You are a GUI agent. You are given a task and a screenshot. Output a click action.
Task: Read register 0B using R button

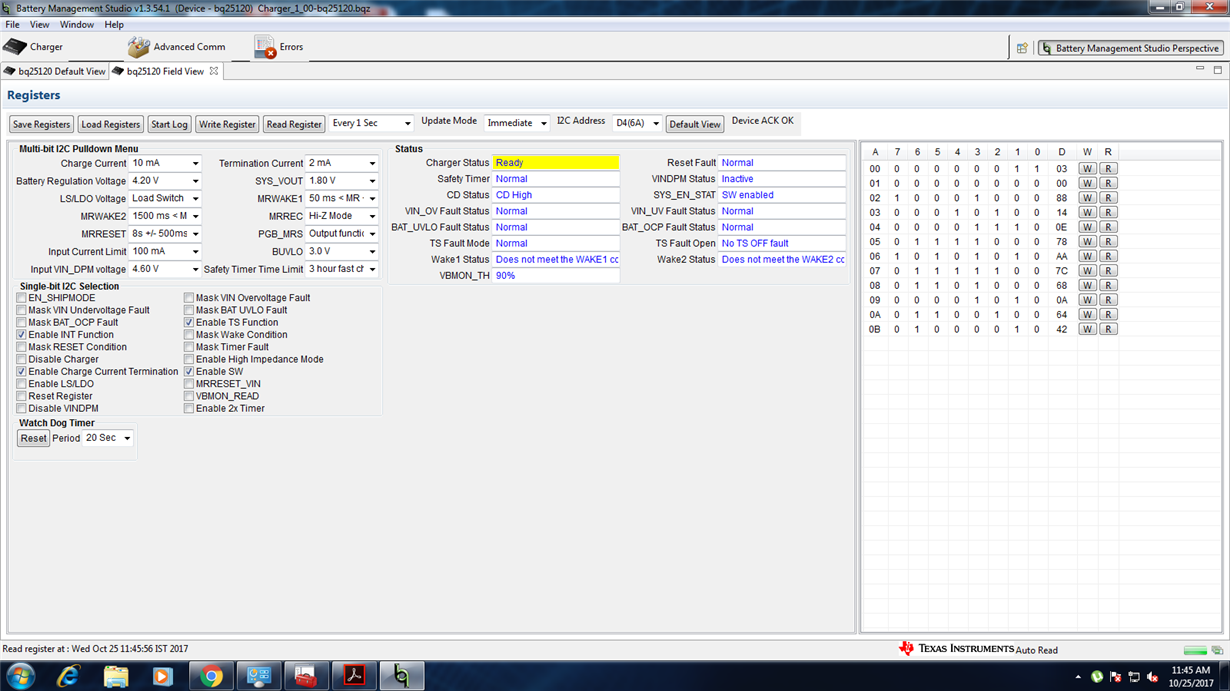click(1108, 329)
